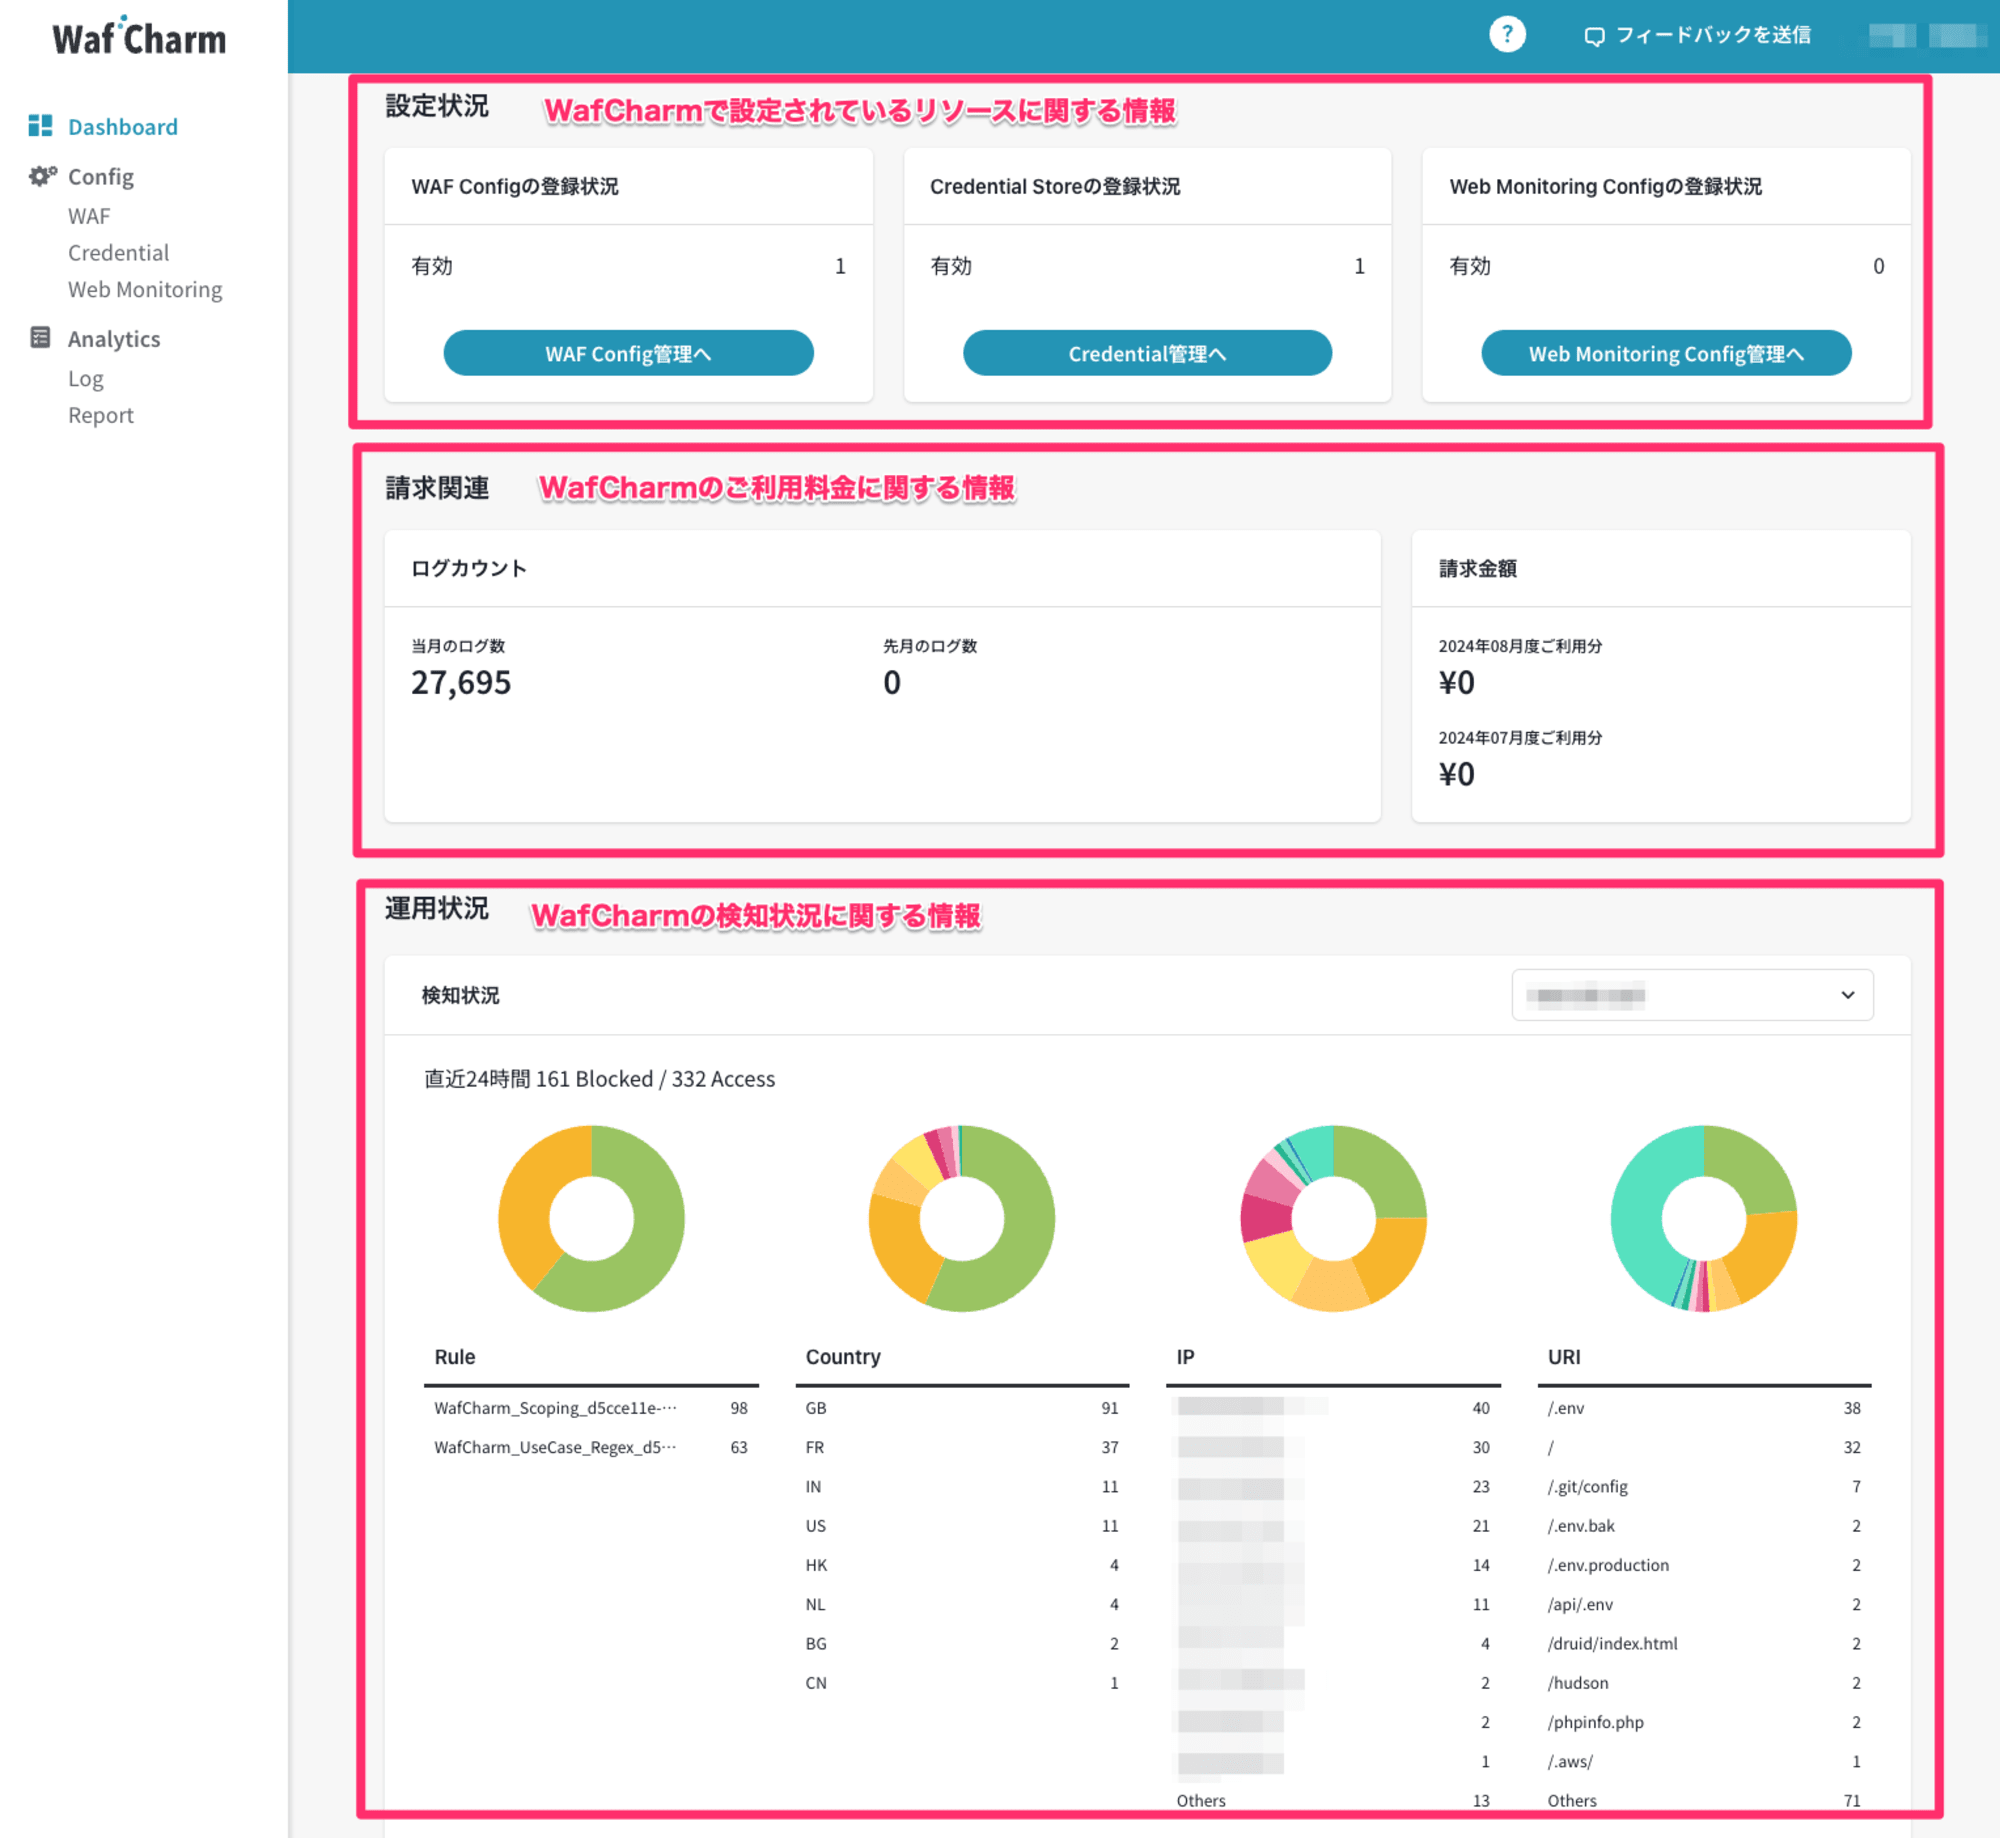The image size is (2000, 1838).
Task: Open the user account name in header
Action: [1927, 36]
